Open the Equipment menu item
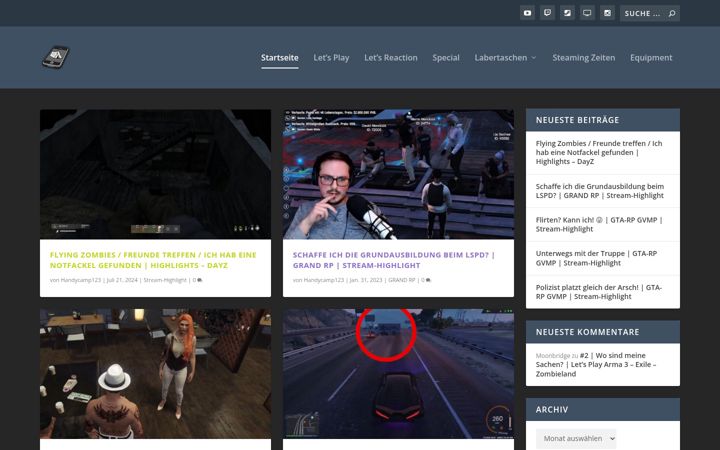 click(651, 57)
